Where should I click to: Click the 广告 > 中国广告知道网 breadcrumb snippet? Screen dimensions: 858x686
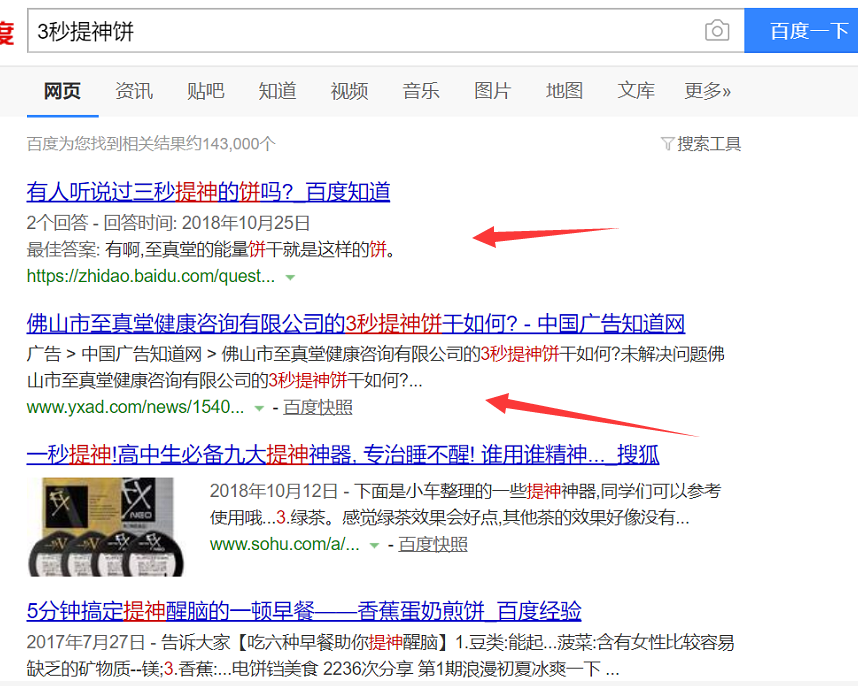click(x=375, y=367)
